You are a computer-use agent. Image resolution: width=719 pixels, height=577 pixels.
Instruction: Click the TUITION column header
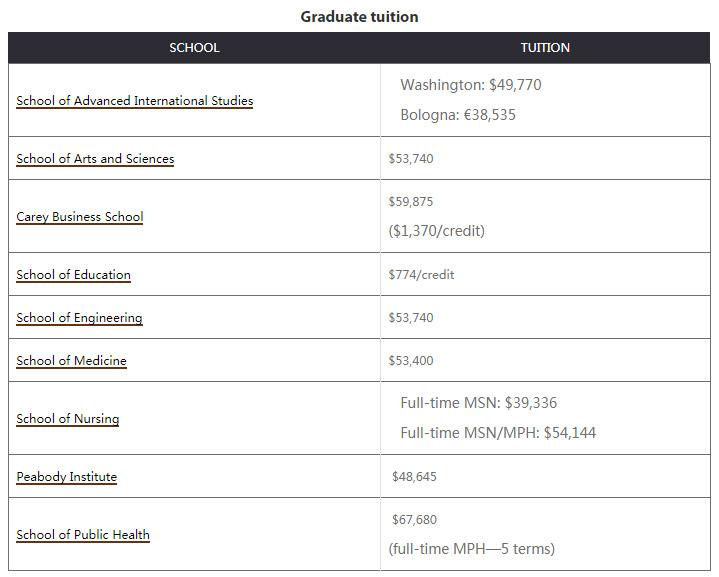tap(545, 48)
